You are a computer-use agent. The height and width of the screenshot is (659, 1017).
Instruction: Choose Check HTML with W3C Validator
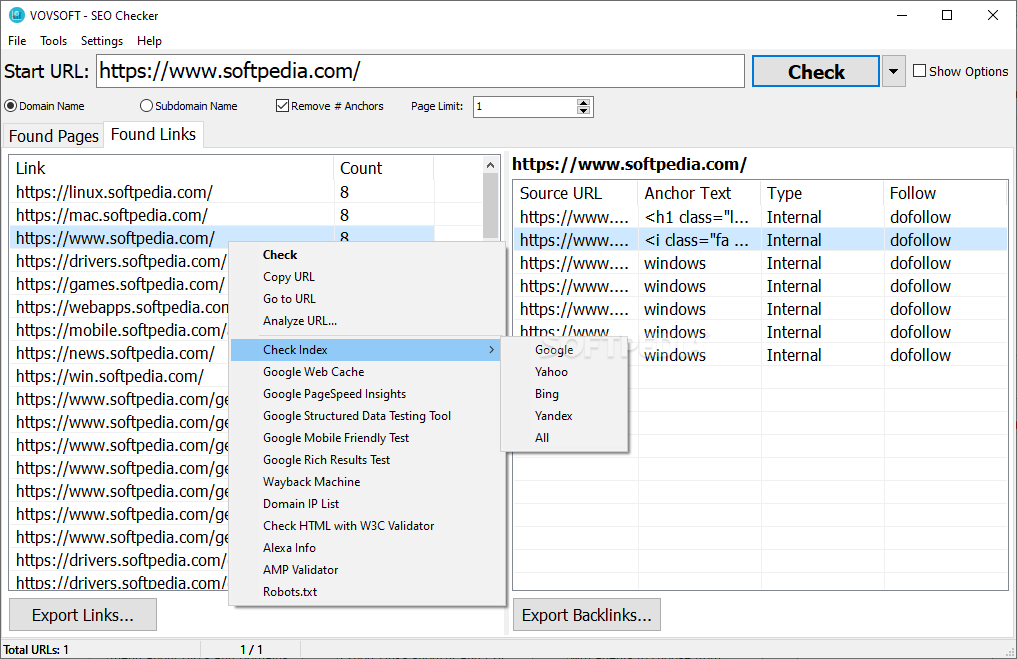pos(367,526)
